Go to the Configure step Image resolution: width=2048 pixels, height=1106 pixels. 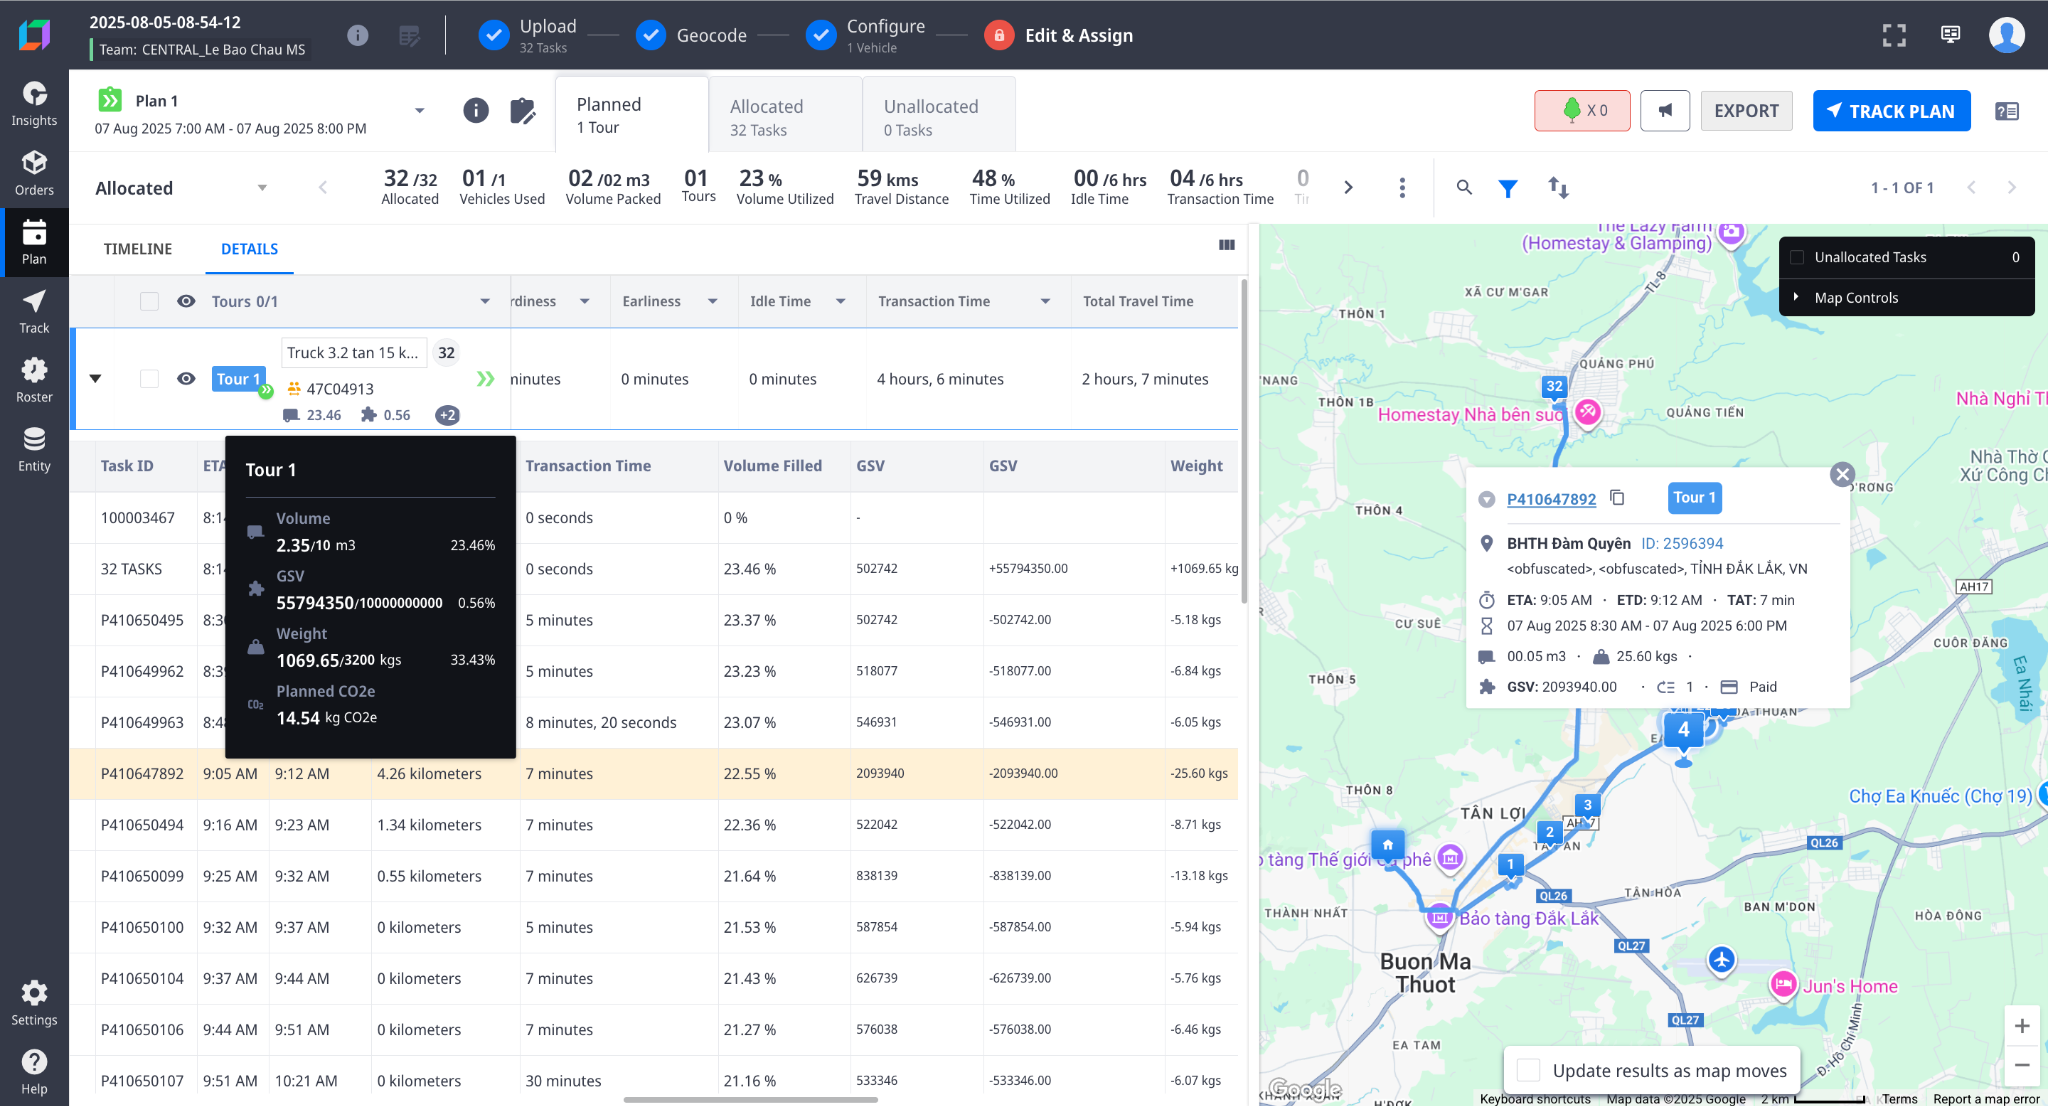pyautogui.click(x=866, y=35)
